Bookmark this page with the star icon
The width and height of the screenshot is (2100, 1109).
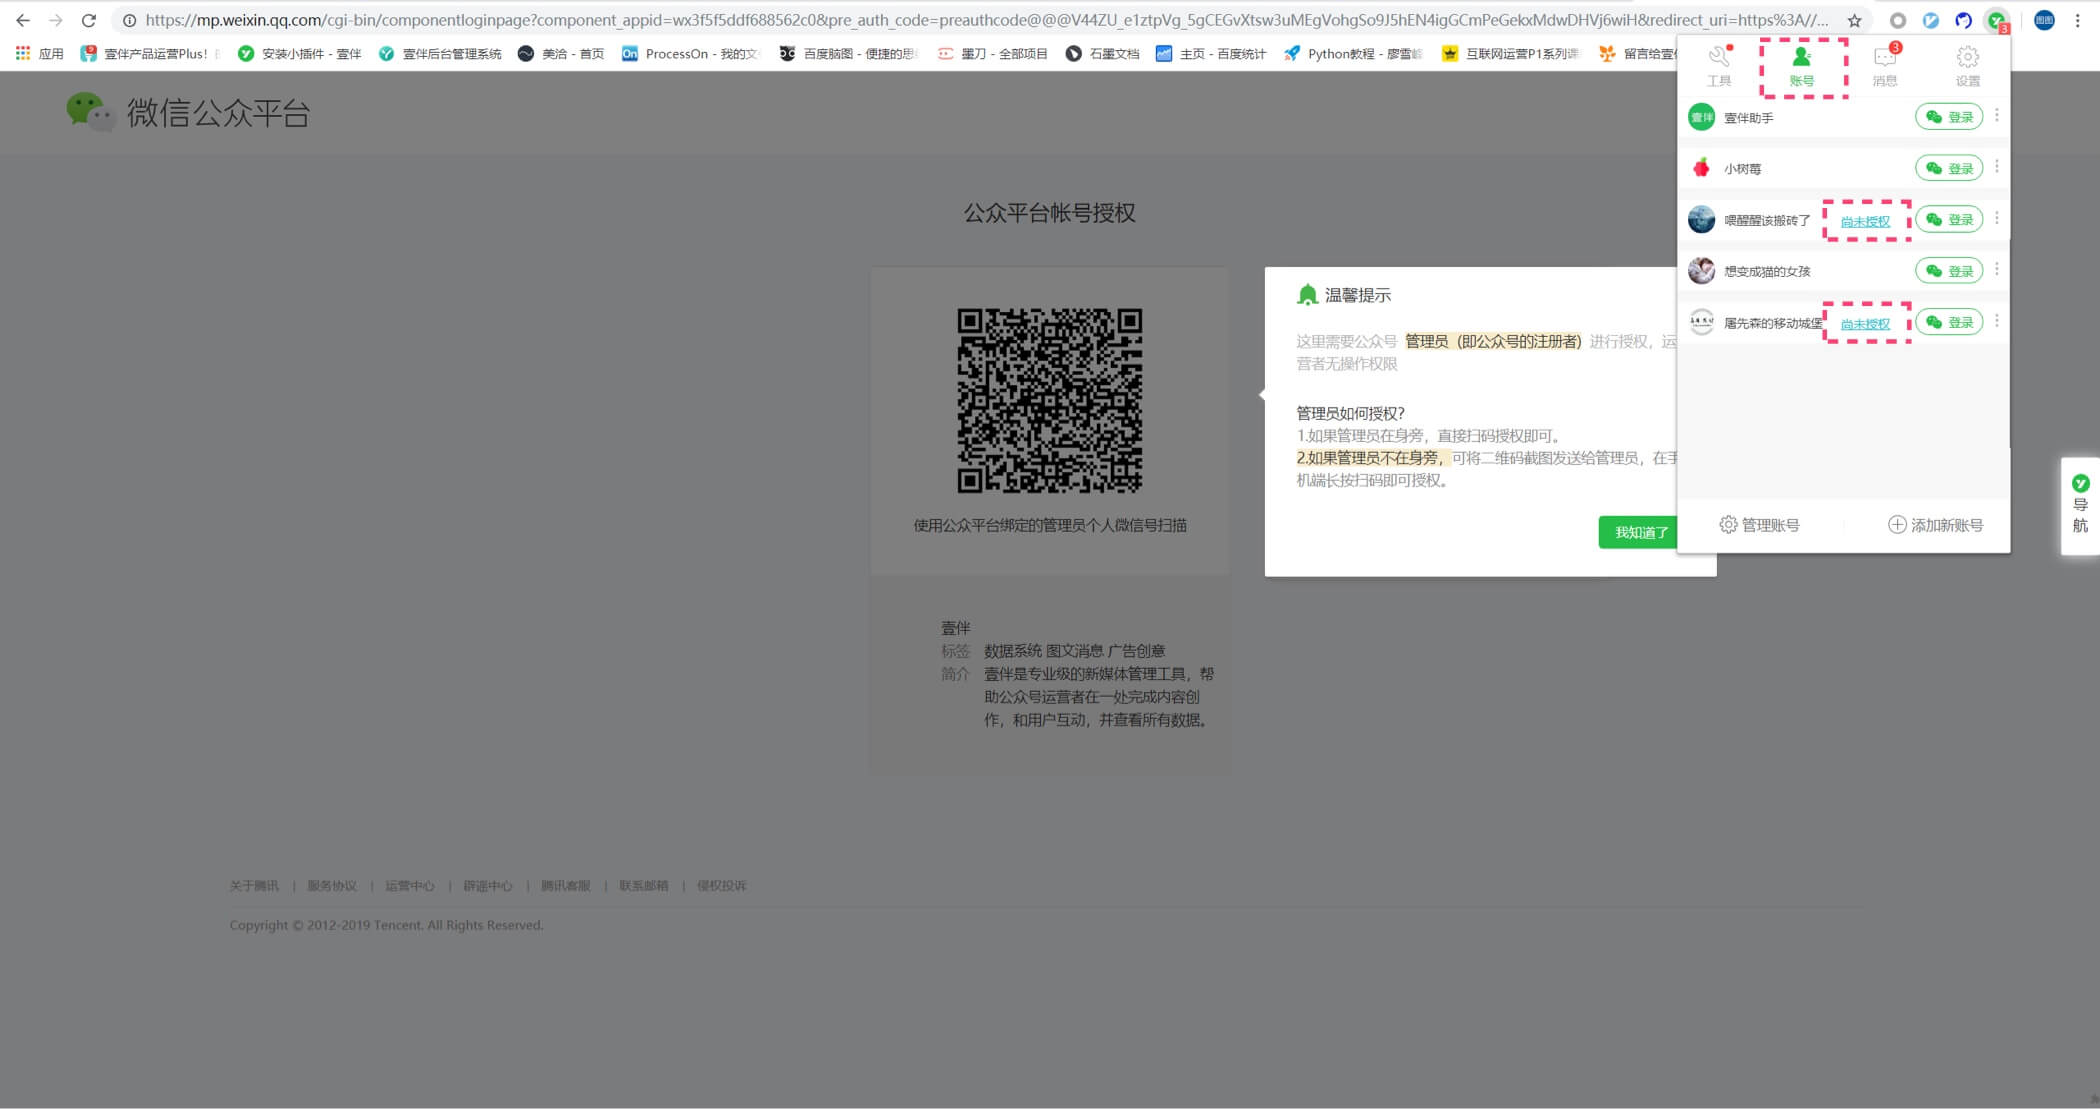(x=1854, y=20)
